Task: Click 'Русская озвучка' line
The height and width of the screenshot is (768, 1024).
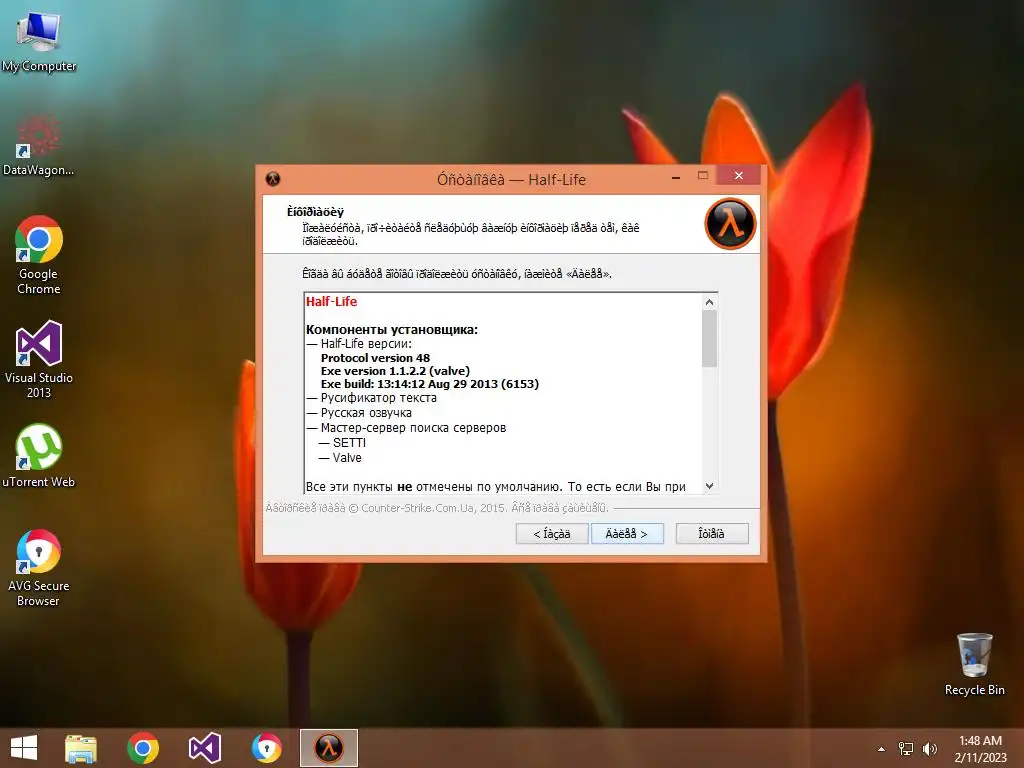Action: click(359, 413)
